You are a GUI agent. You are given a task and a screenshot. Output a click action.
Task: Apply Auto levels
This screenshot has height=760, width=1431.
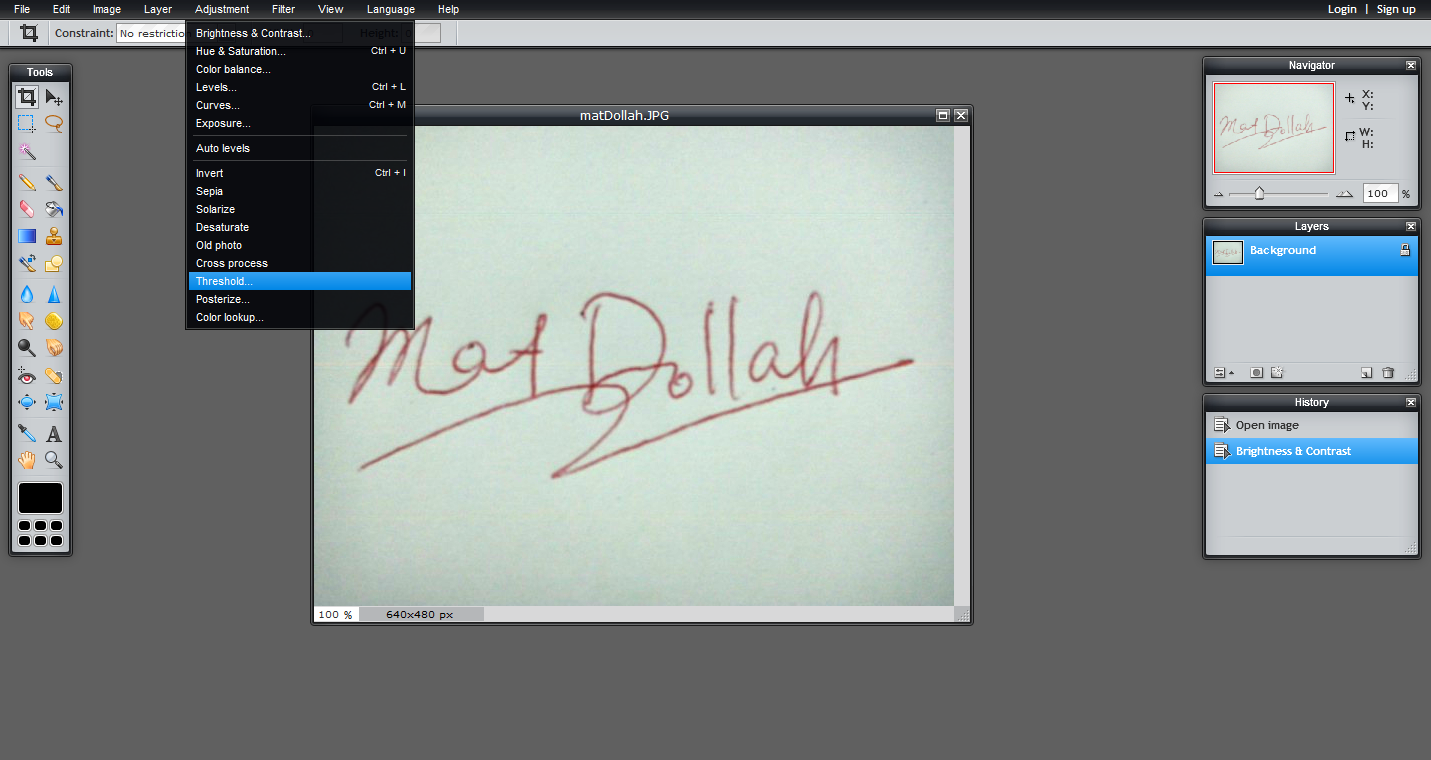click(300, 148)
